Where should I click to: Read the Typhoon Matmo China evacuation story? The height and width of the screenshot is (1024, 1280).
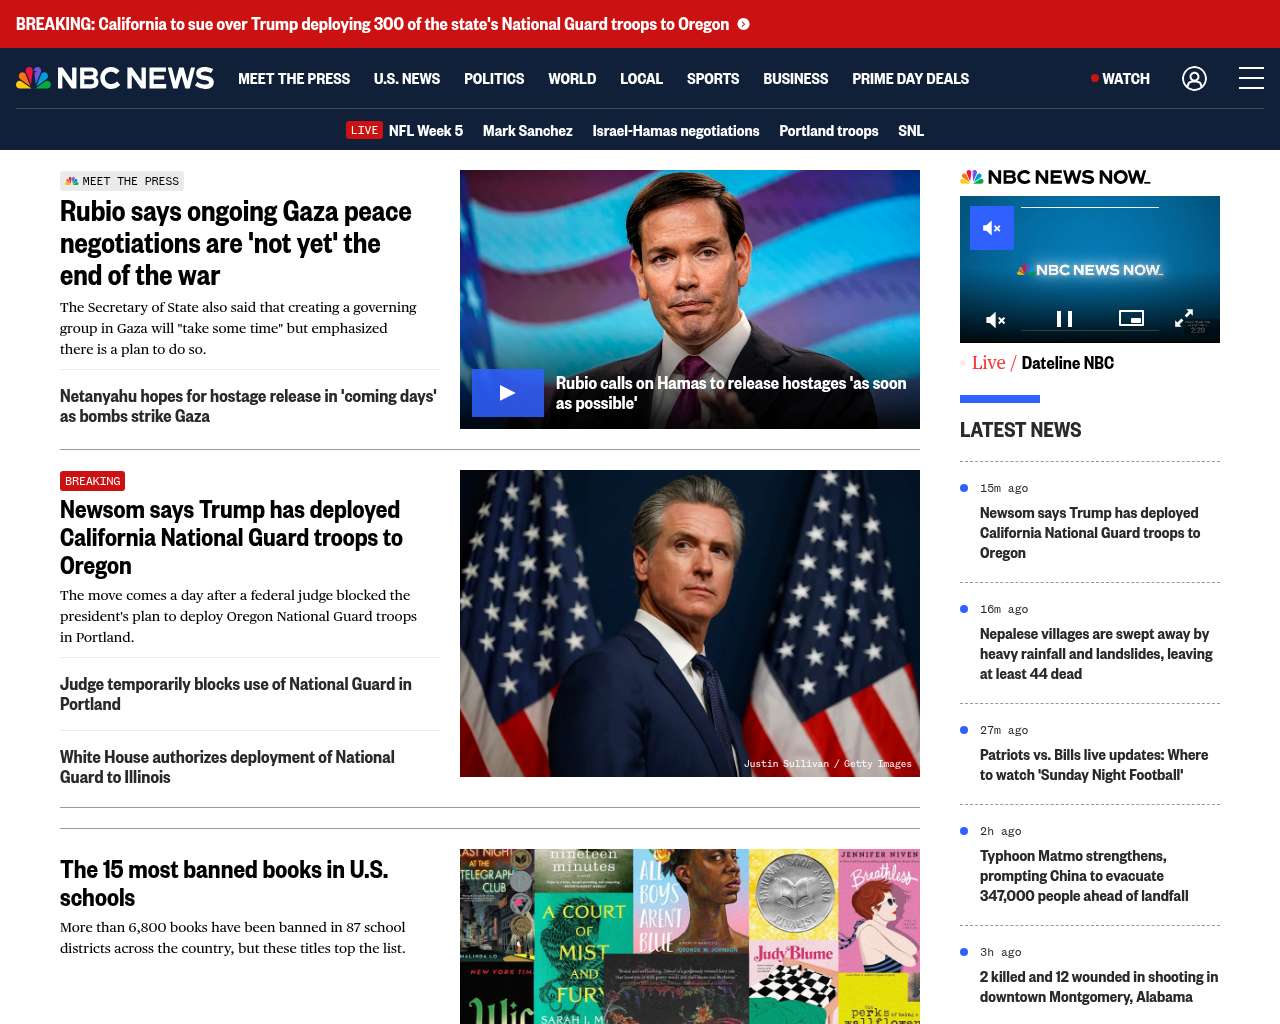(x=1084, y=876)
